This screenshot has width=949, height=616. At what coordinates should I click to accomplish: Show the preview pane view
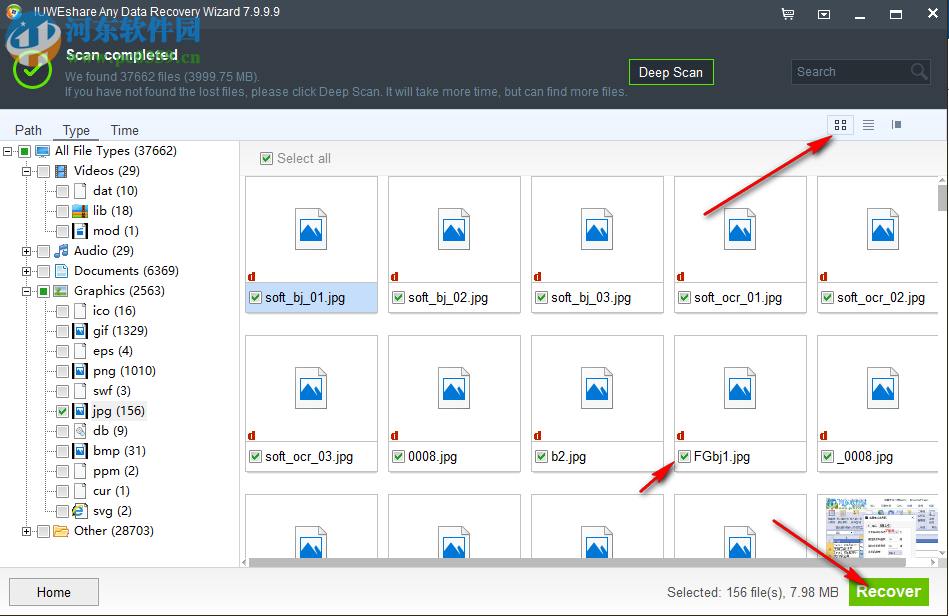coord(896,125)
